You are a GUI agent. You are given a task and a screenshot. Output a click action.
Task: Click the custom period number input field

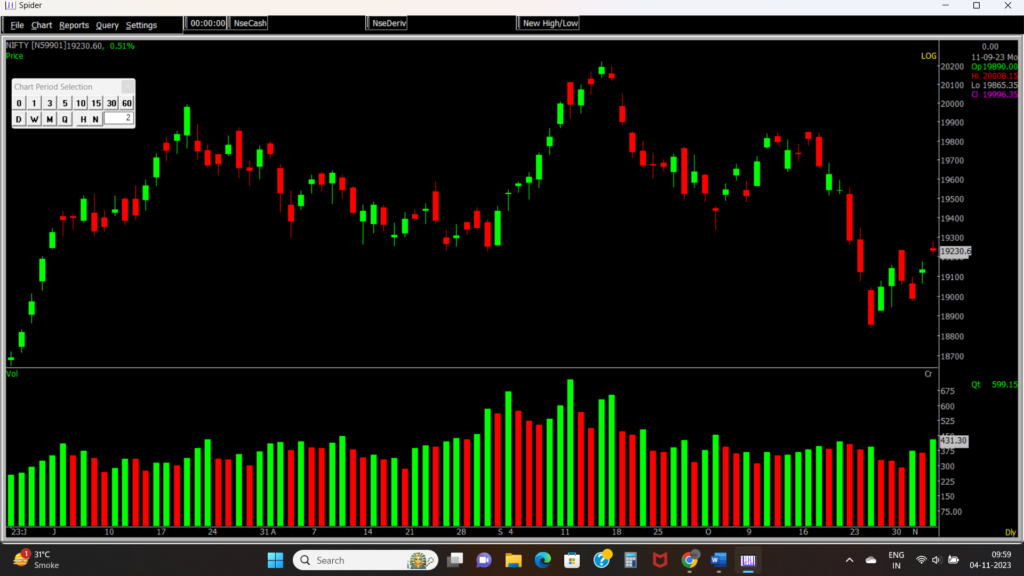click(119, 119)
